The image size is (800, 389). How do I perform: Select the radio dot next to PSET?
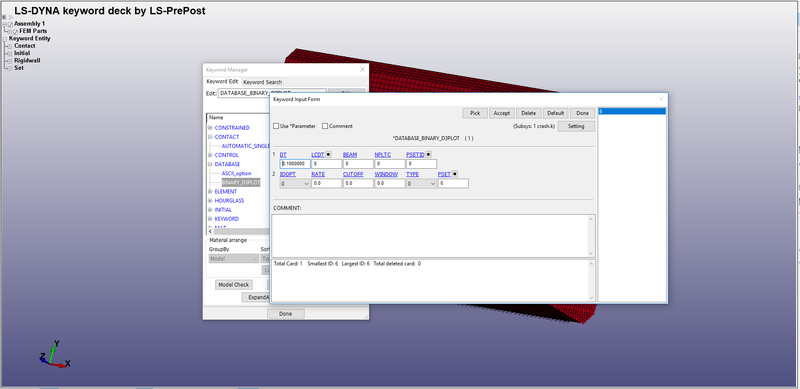455,174
